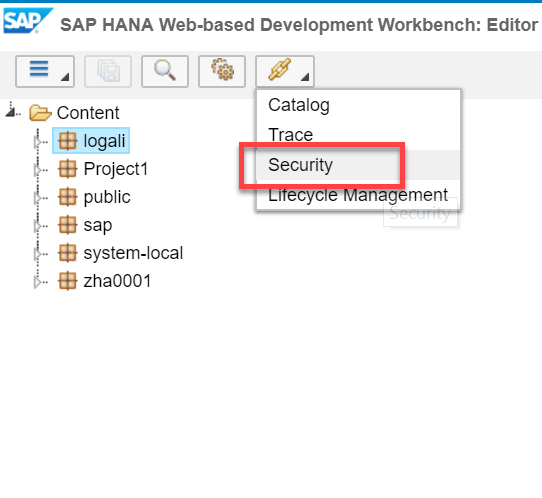Click the chain link navigation icon
This screenshot has width=542, height=498.
(279, 70)
